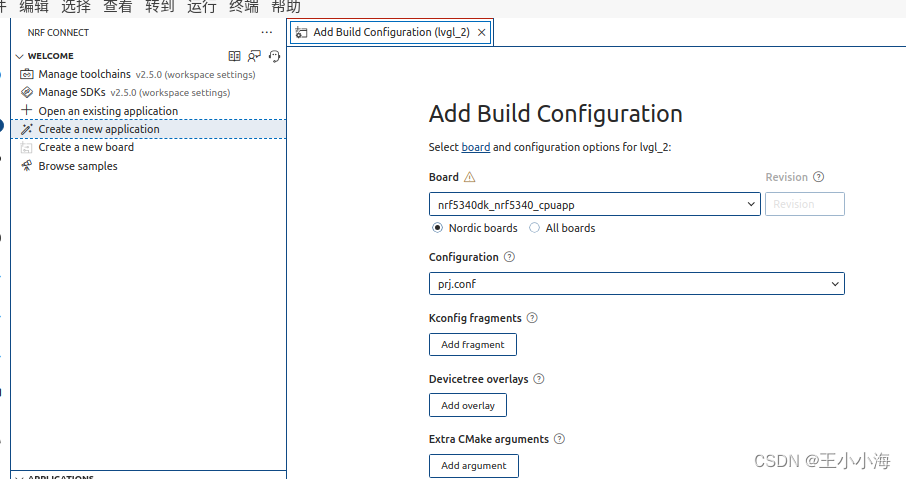Click the Add argument button
Viewport: 906px width, 479px height.
[x=474, y=466]
